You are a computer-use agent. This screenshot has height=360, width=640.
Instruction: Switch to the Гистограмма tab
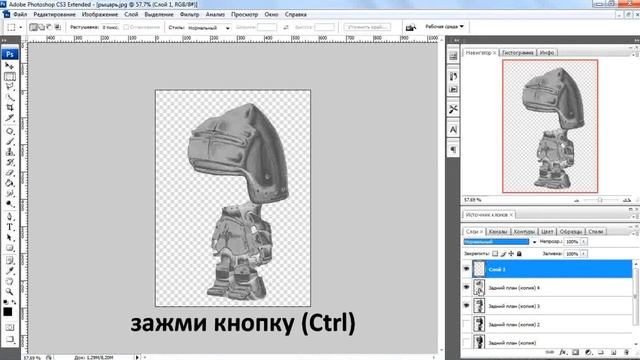518,53
